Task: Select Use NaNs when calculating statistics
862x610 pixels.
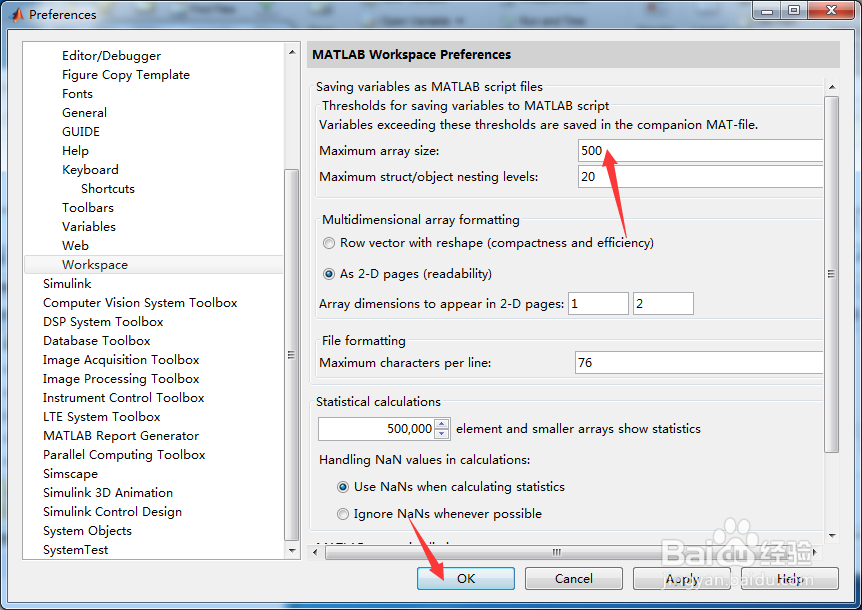Action: pyautogui.click(x=342, y=487)
